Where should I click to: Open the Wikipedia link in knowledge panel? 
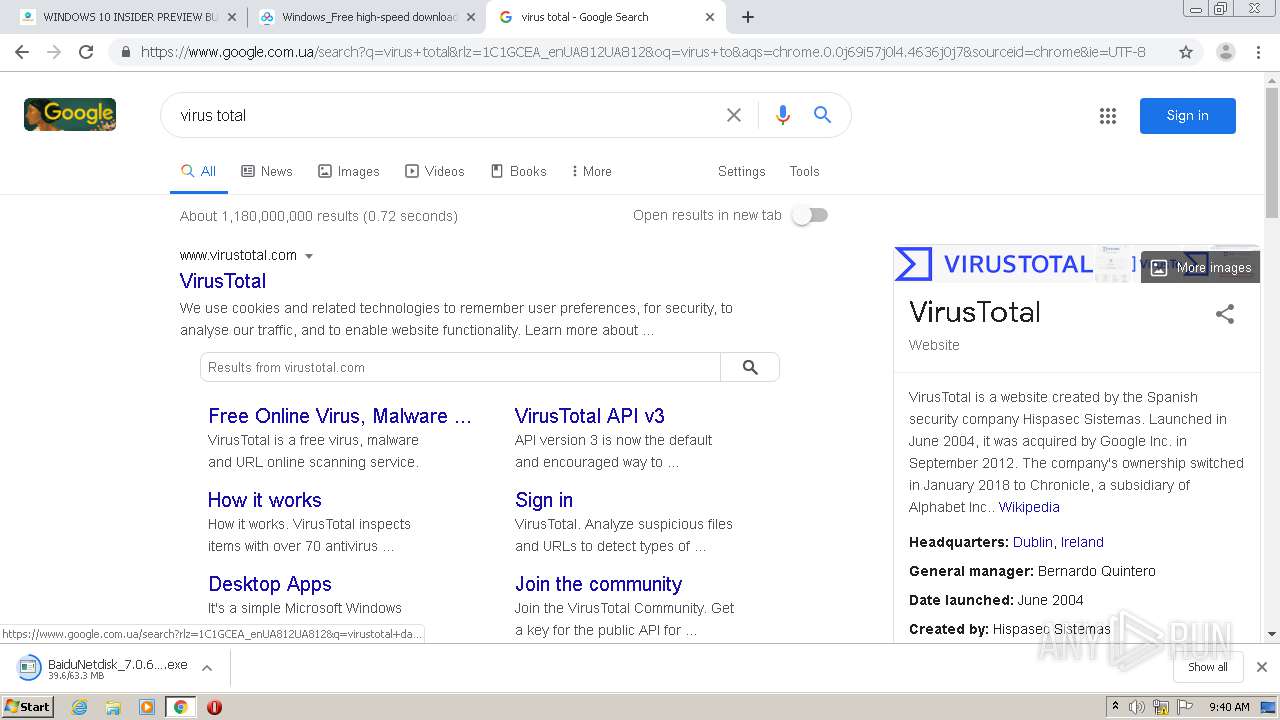click(x=1029, y=507)
